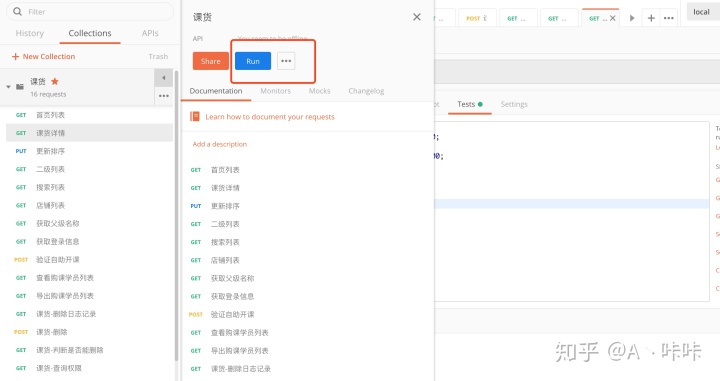Viewport: 720px width, 381px height.
Task: Open 获取父级名称 request in the sidebar
Action: click(90, 224)
